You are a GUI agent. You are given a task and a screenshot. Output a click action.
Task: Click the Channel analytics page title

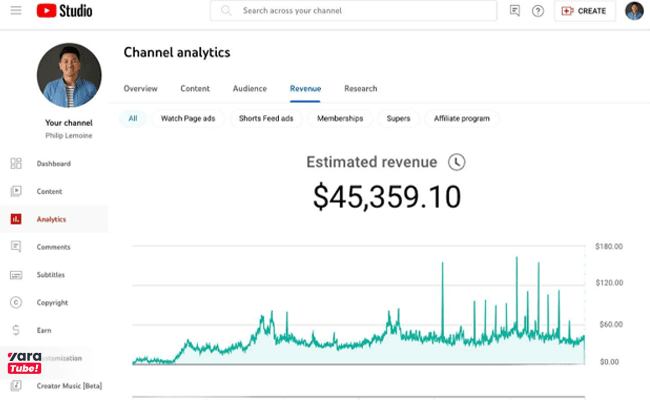tap(177, 53)
